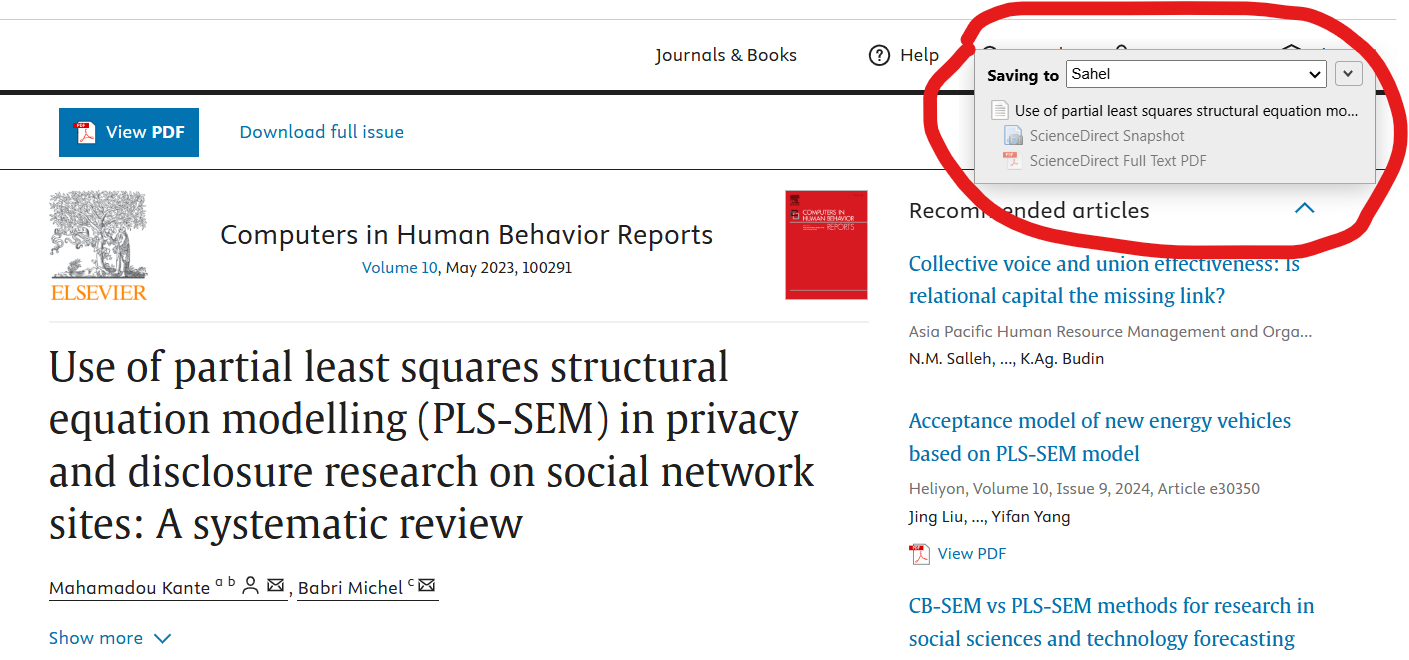Open the Volume 10 link
1409x660 pixels.
click(x=399, y=268)
